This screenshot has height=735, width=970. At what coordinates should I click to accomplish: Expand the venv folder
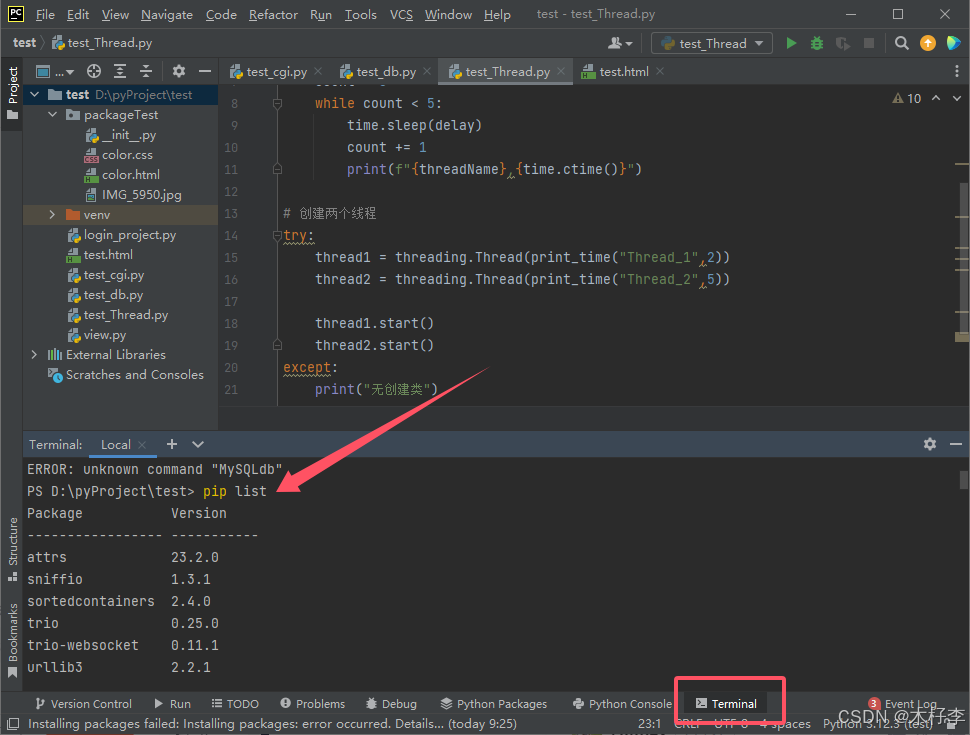coord(53,215)
